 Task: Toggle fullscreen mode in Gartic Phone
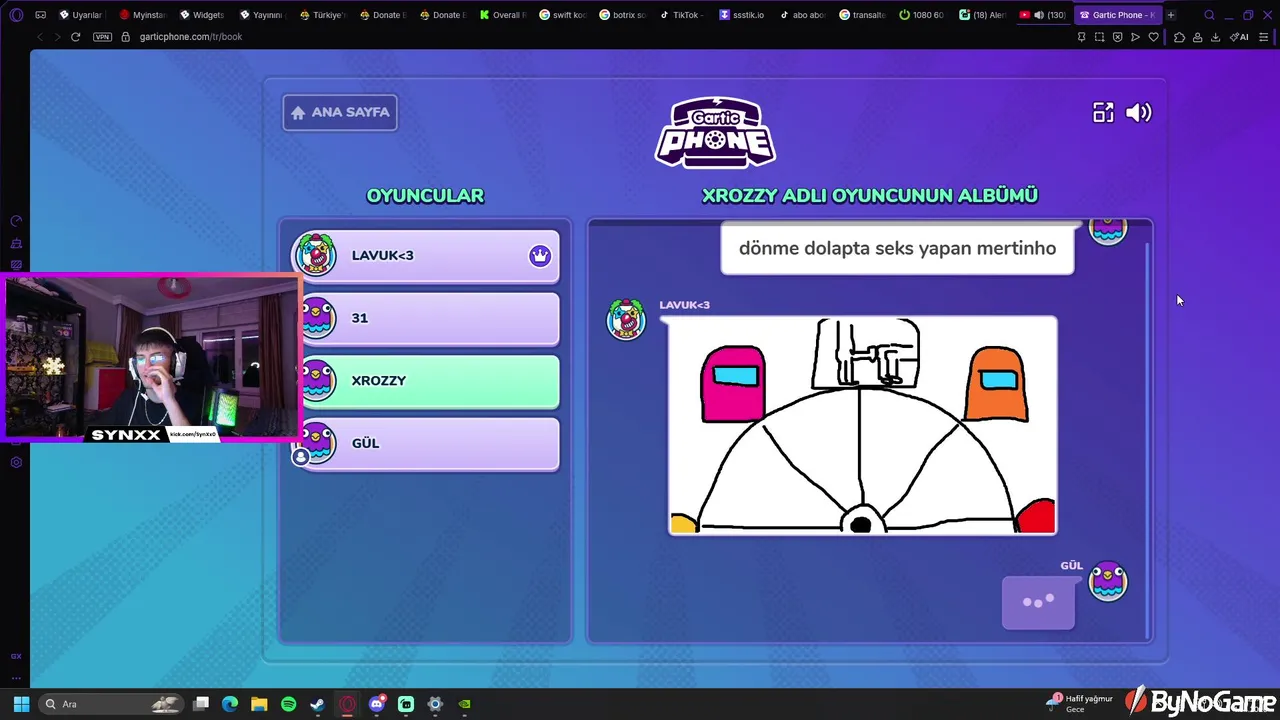[1103, 113]
